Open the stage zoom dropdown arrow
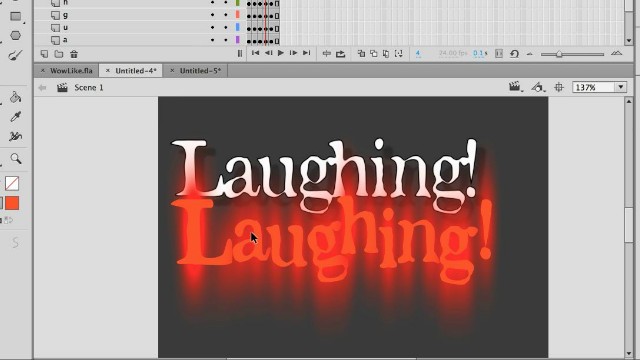Image resolution: width=640 pixels, height=360 pixels. 621,87
